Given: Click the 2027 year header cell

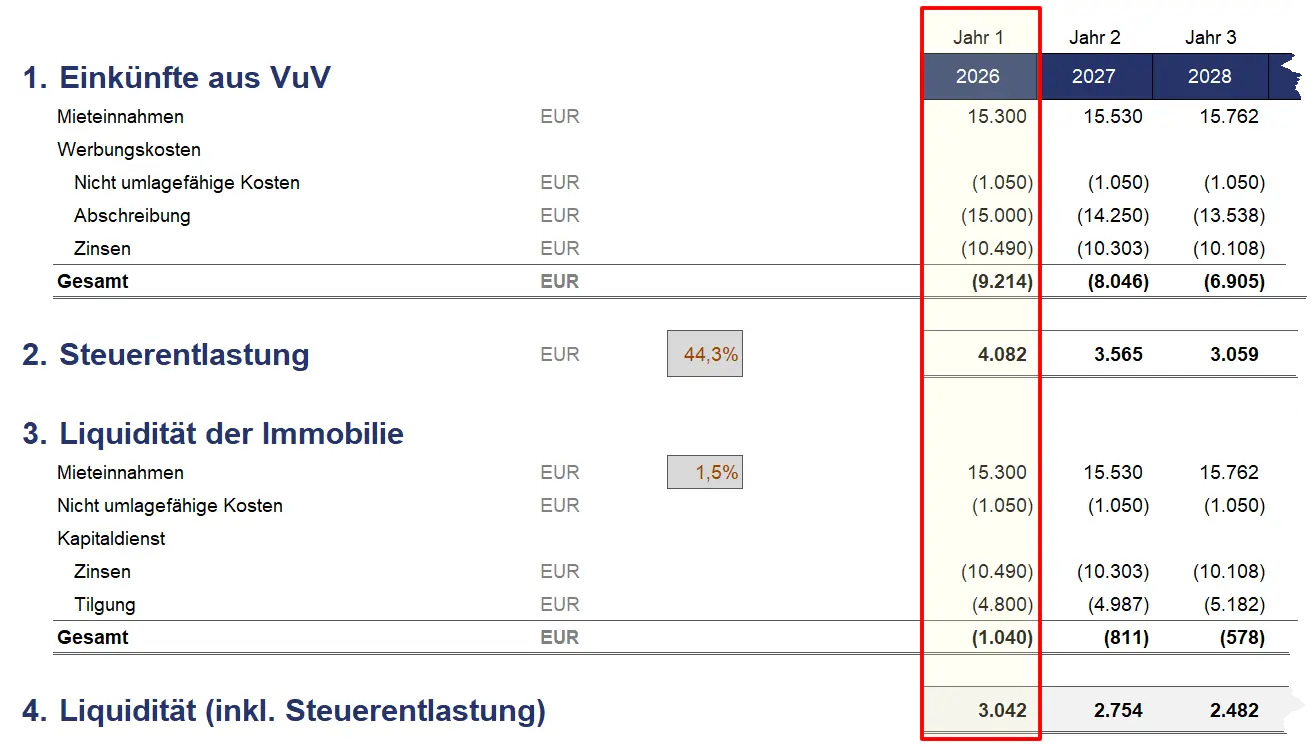Looking at the screenshot, I should click(x=1094, y=77).
